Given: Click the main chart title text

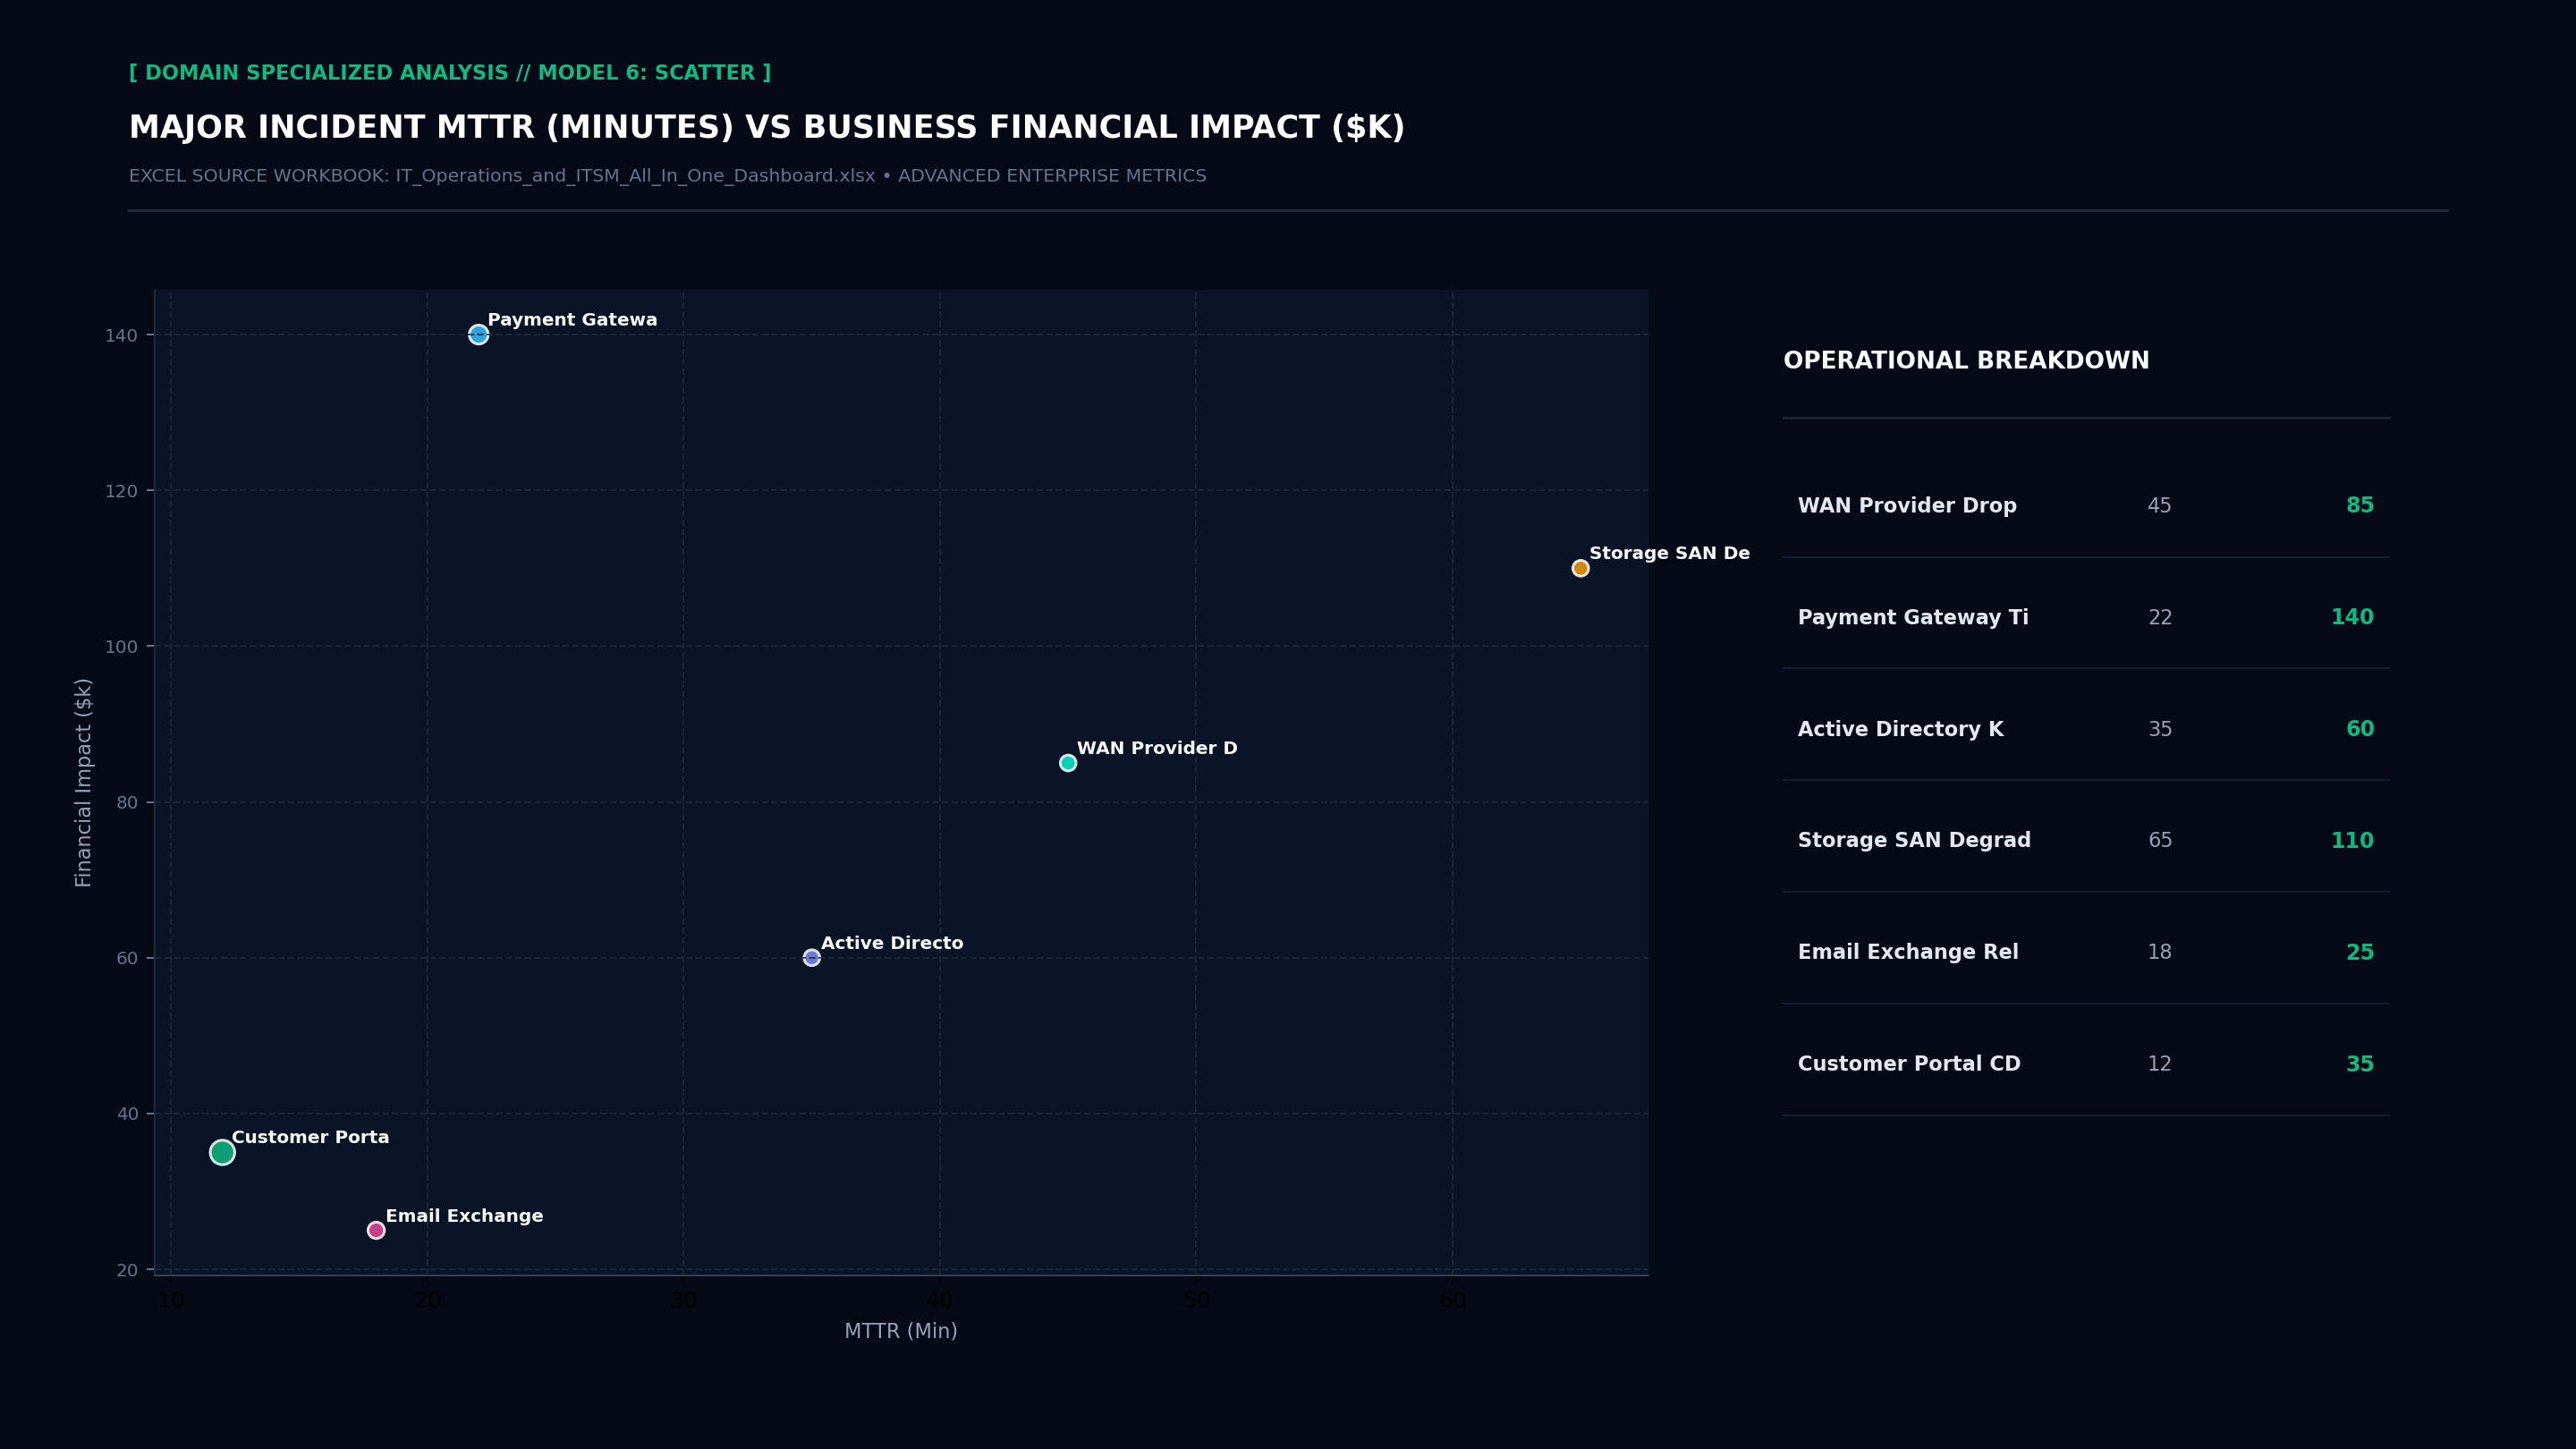Looking at the screenshot, I should [x=767, y=128].
